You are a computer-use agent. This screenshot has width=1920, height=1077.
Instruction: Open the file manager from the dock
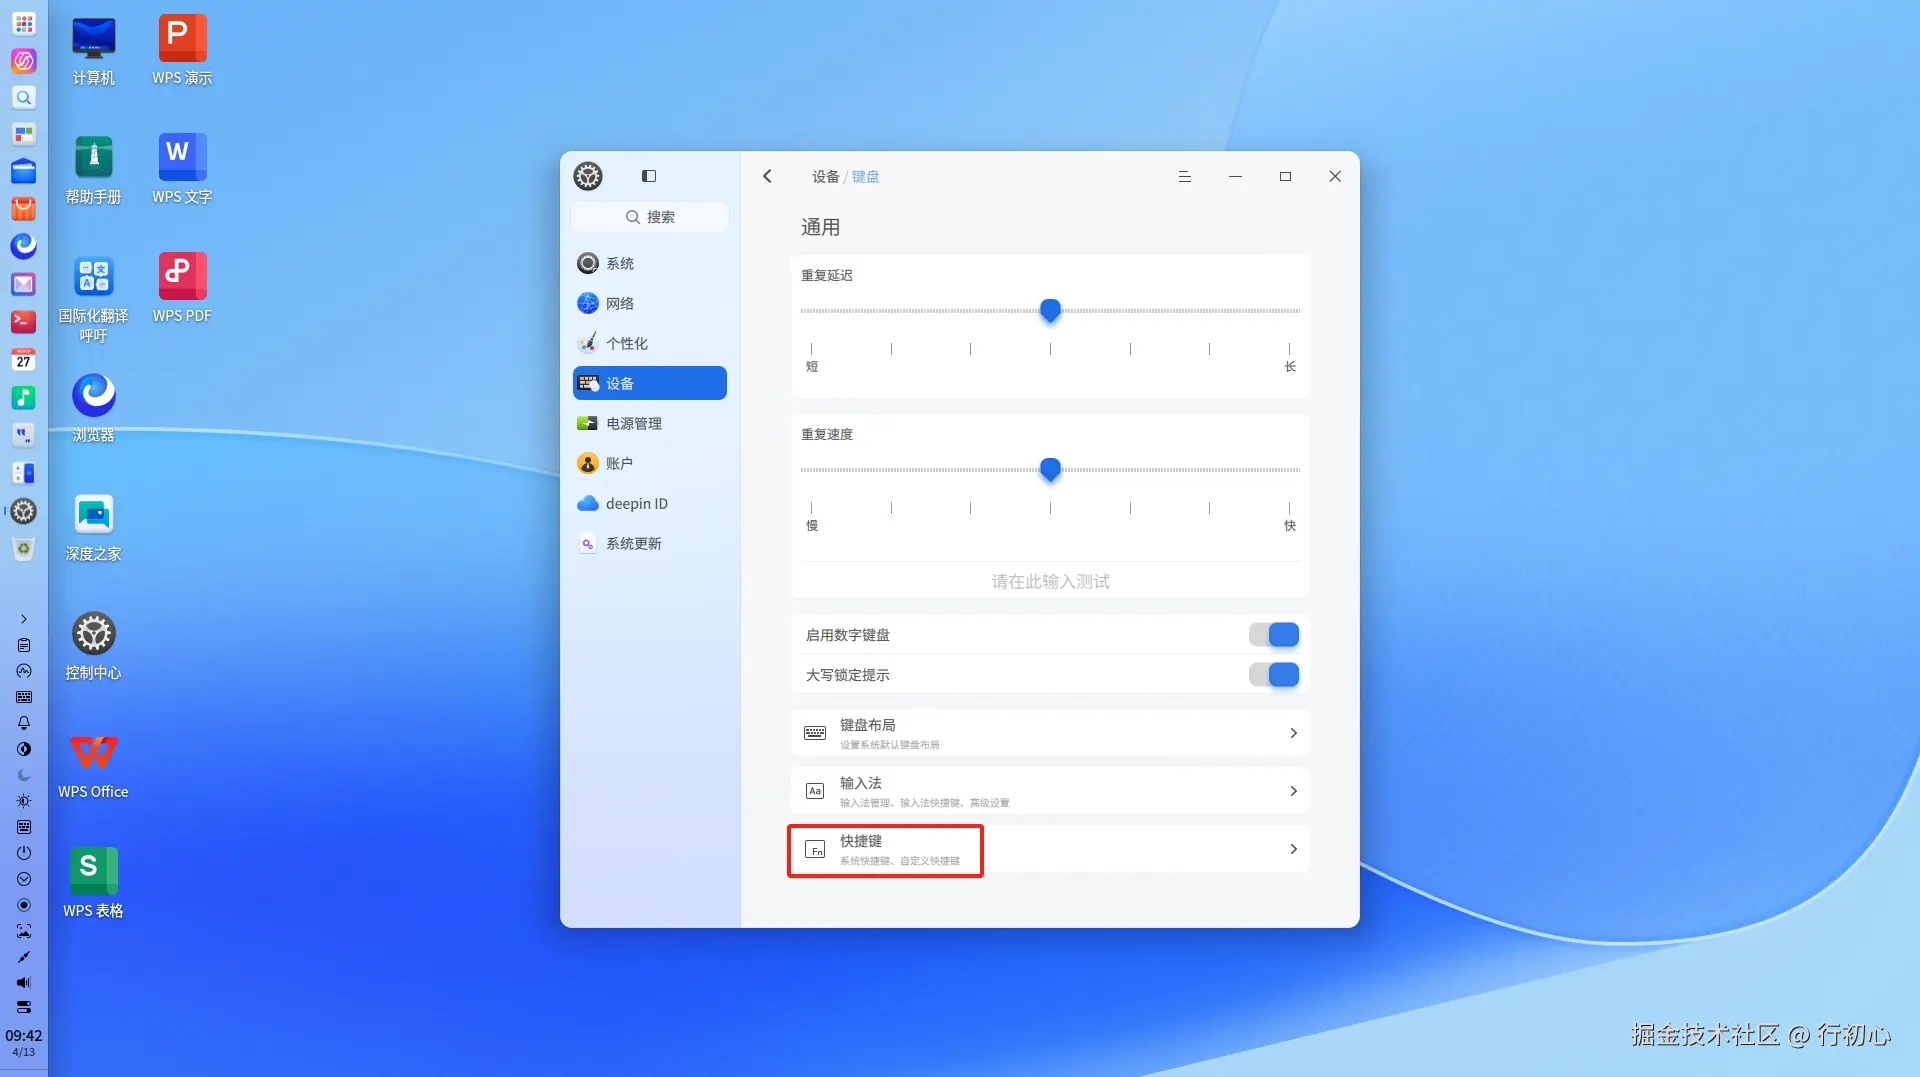[24, 172]
